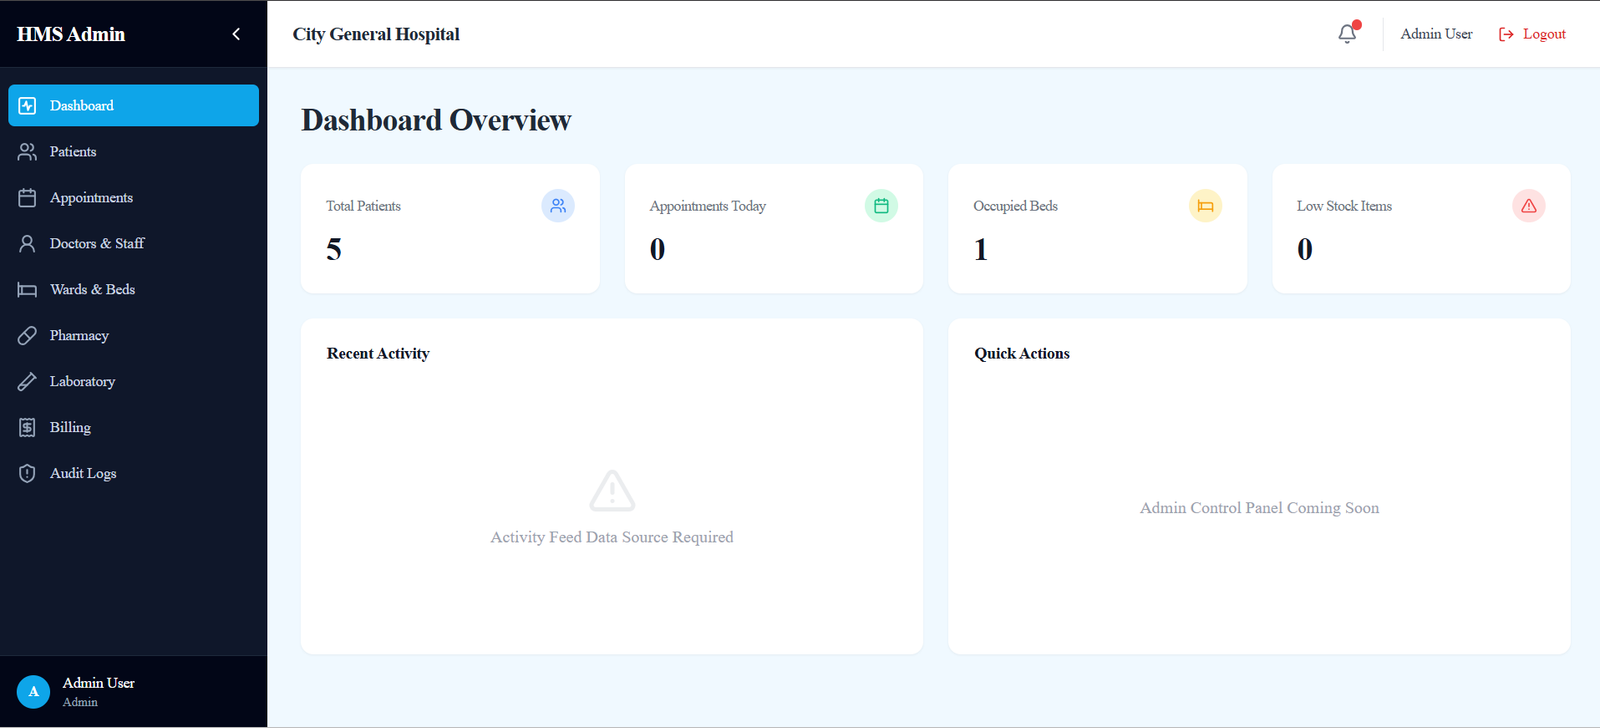Open the Patients page
Screen dimensions: 1600x728
coord(133,151)
